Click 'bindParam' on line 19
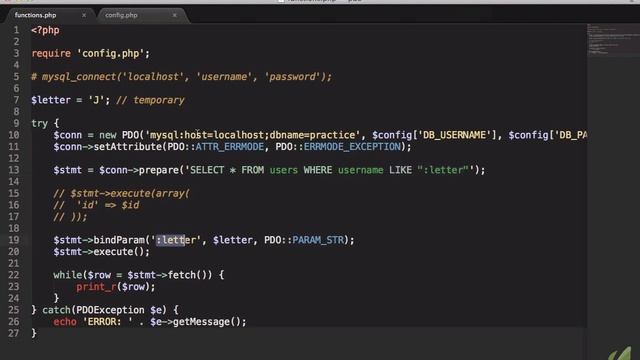 pyautogui.click(x=119, y=240)
